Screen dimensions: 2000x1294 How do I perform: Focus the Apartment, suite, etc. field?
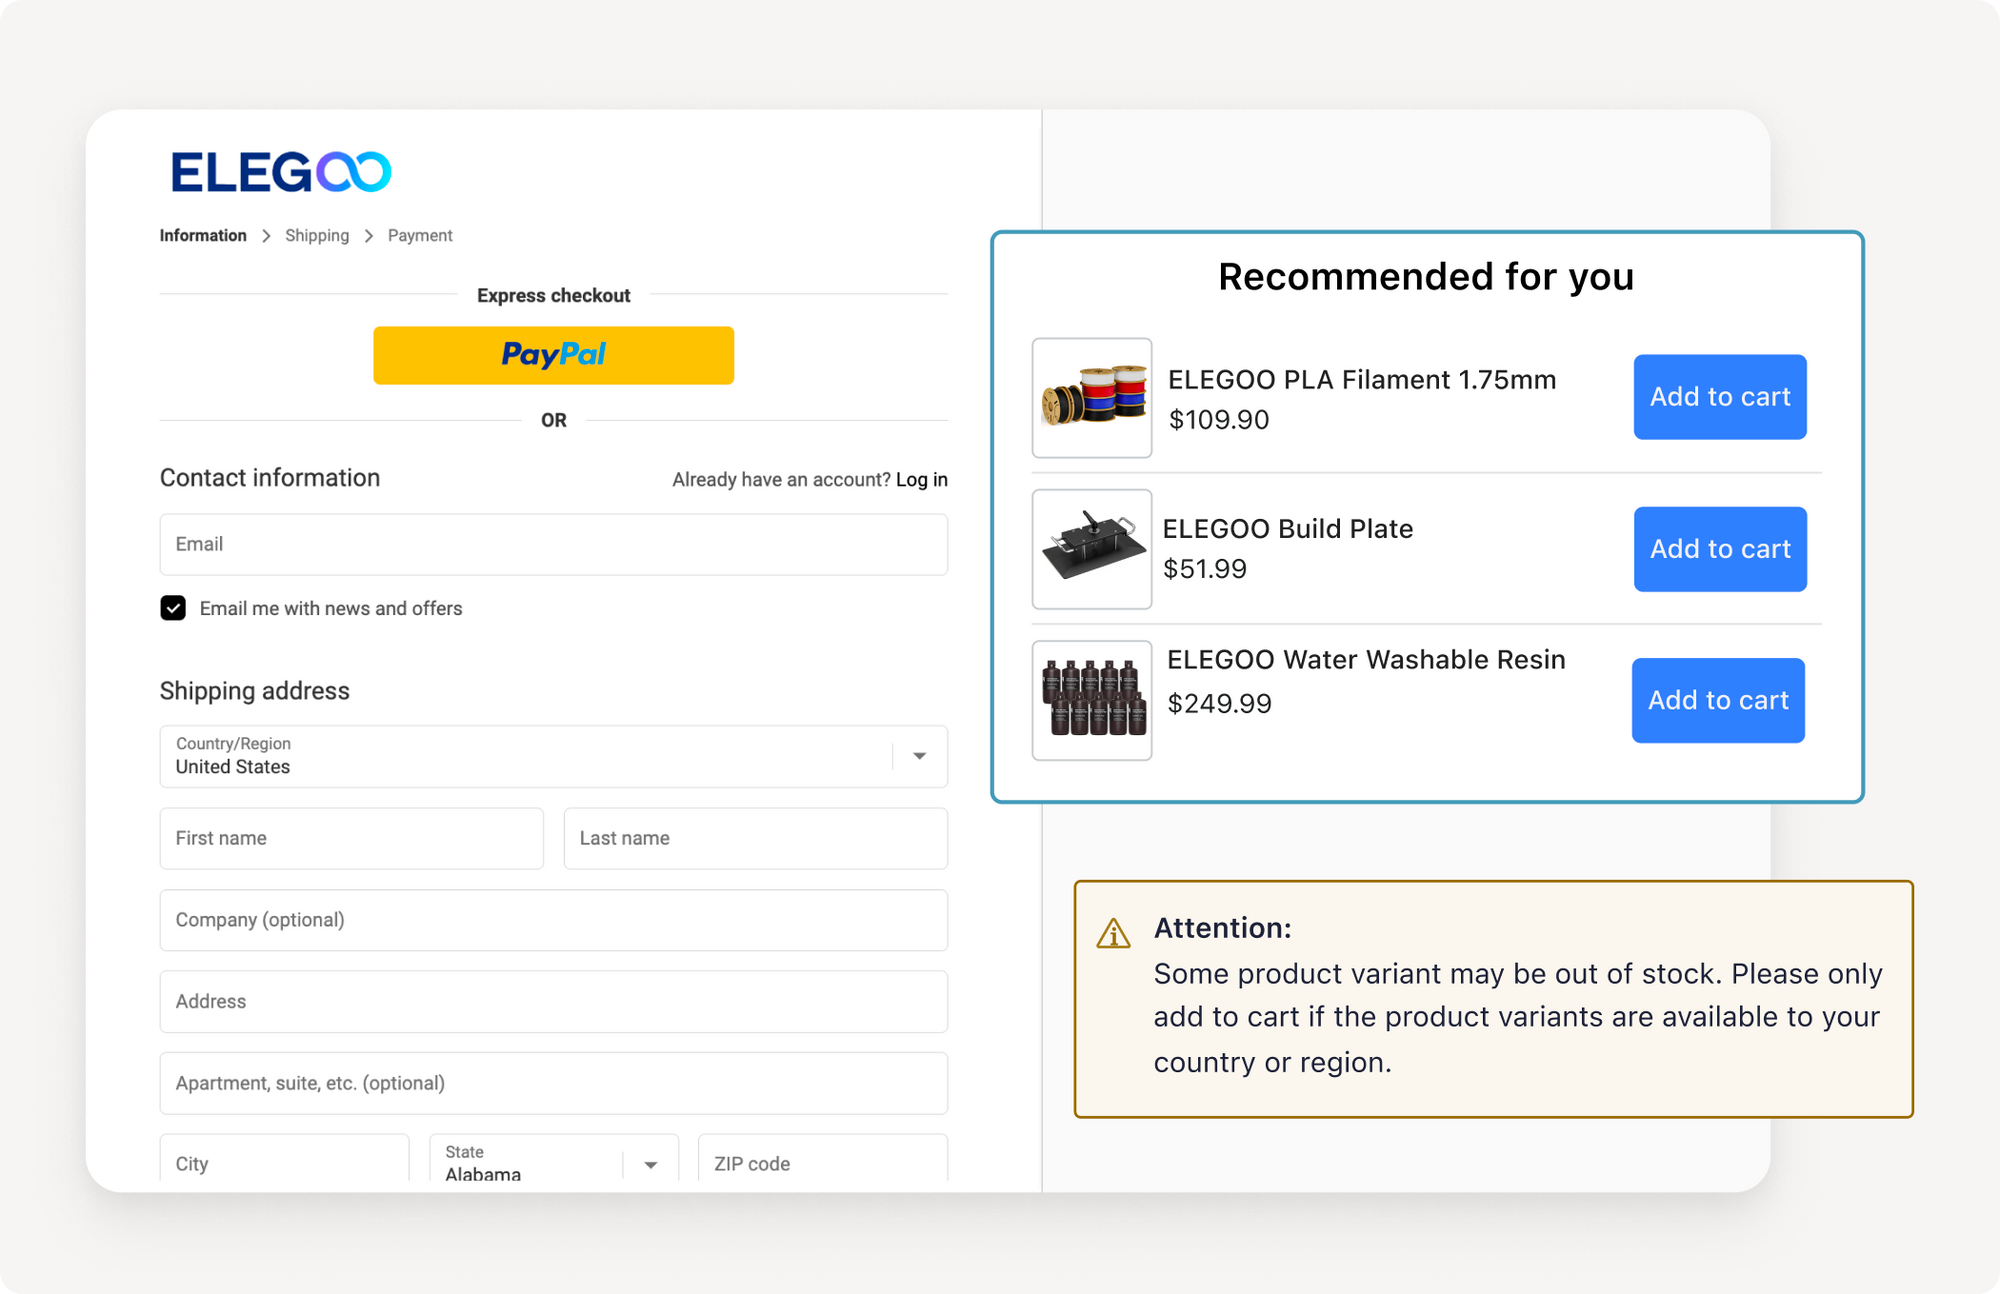[x=553, y=1083]
